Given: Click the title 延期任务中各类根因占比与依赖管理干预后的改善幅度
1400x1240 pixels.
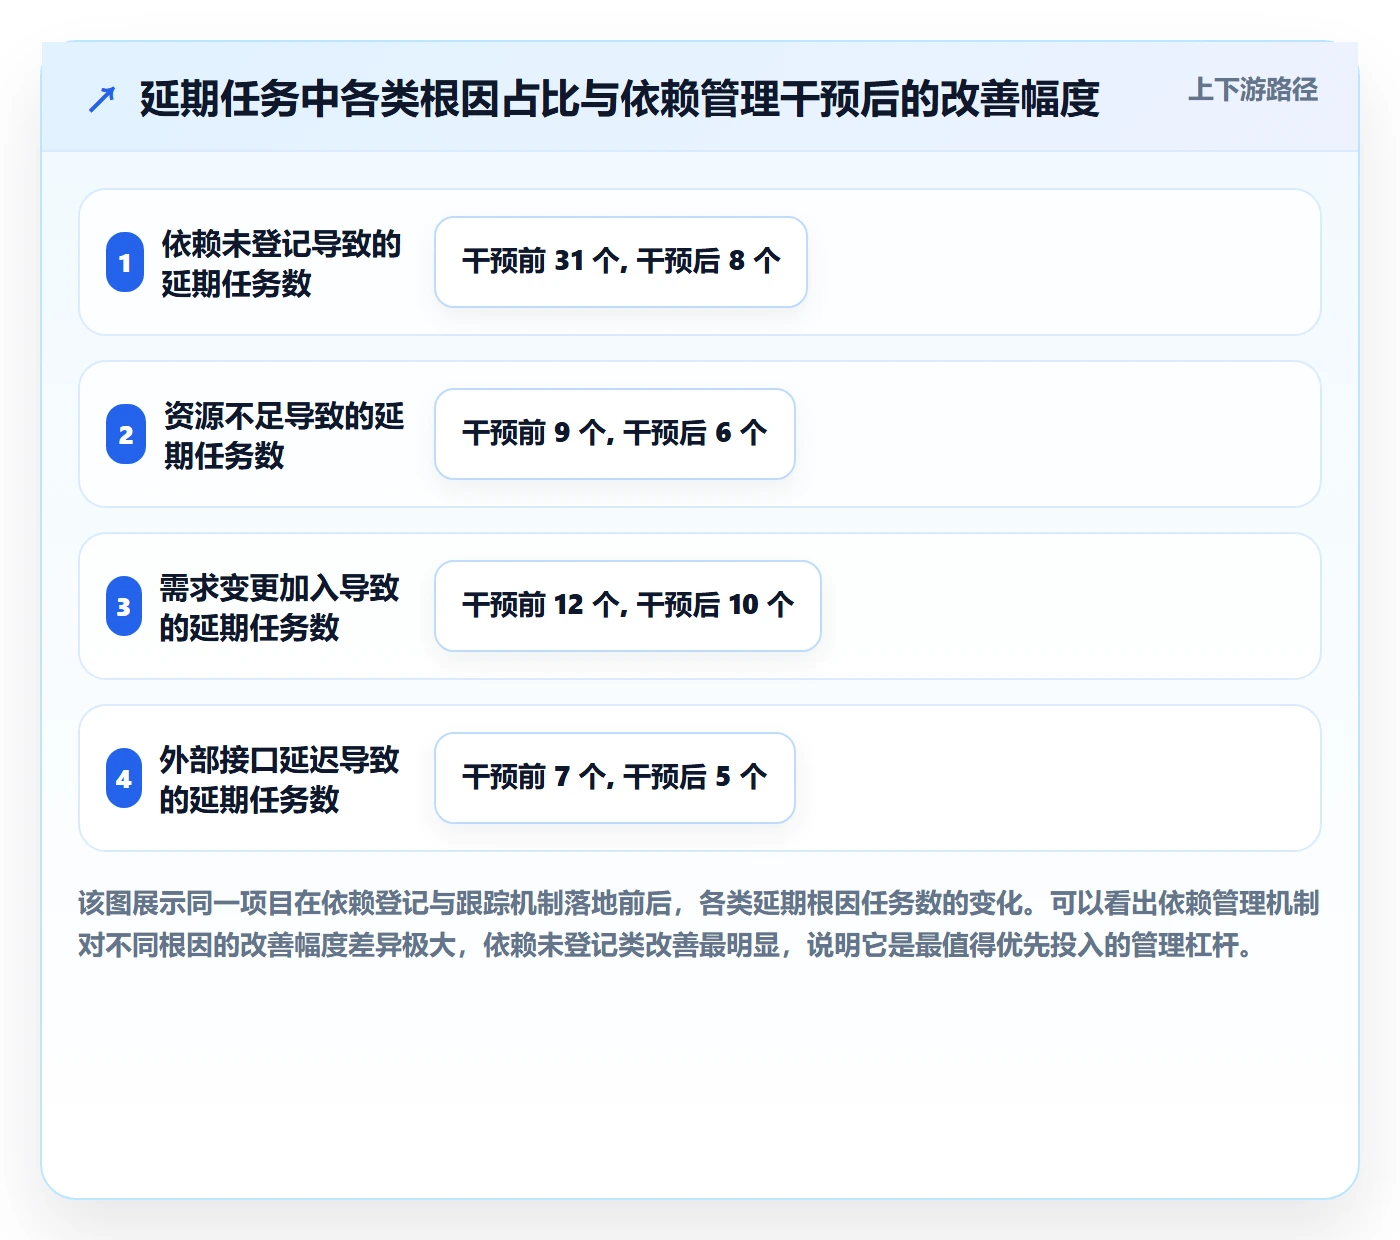Looking at the screenshot, I should click(x=619, y=99).
